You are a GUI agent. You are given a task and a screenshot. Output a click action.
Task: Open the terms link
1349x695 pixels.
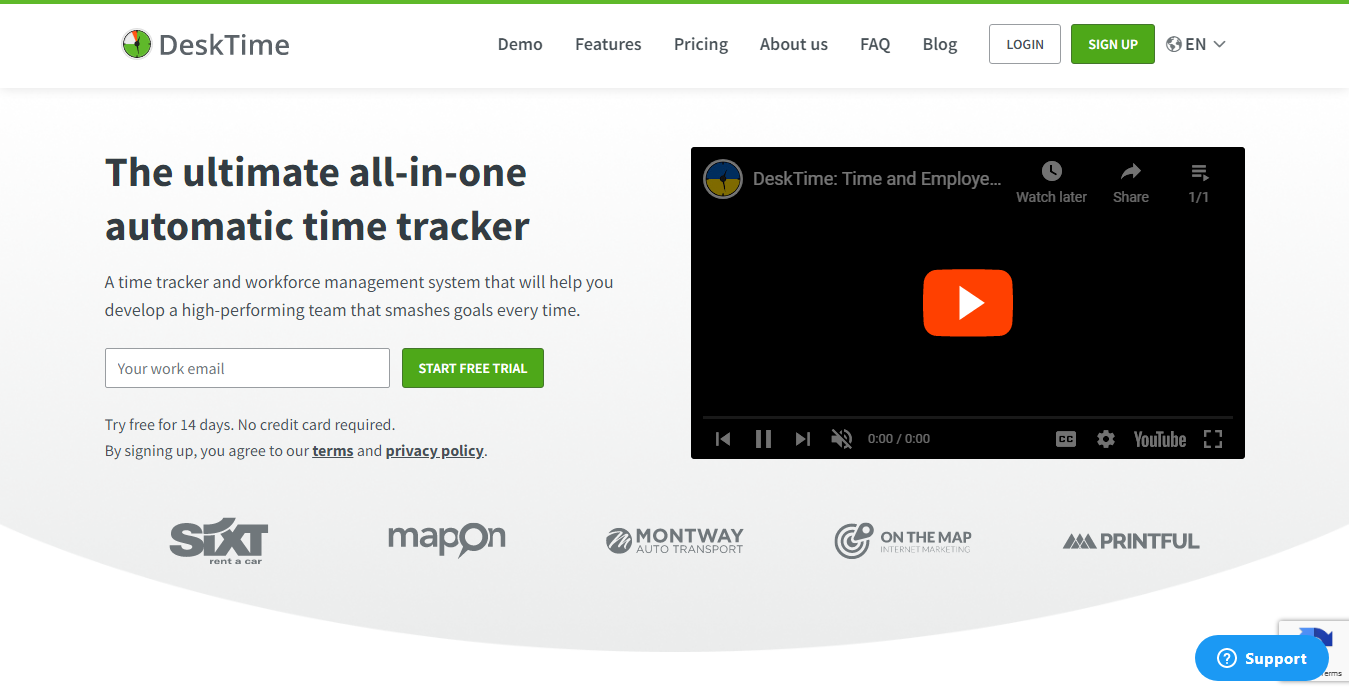(x=333, y=451)
